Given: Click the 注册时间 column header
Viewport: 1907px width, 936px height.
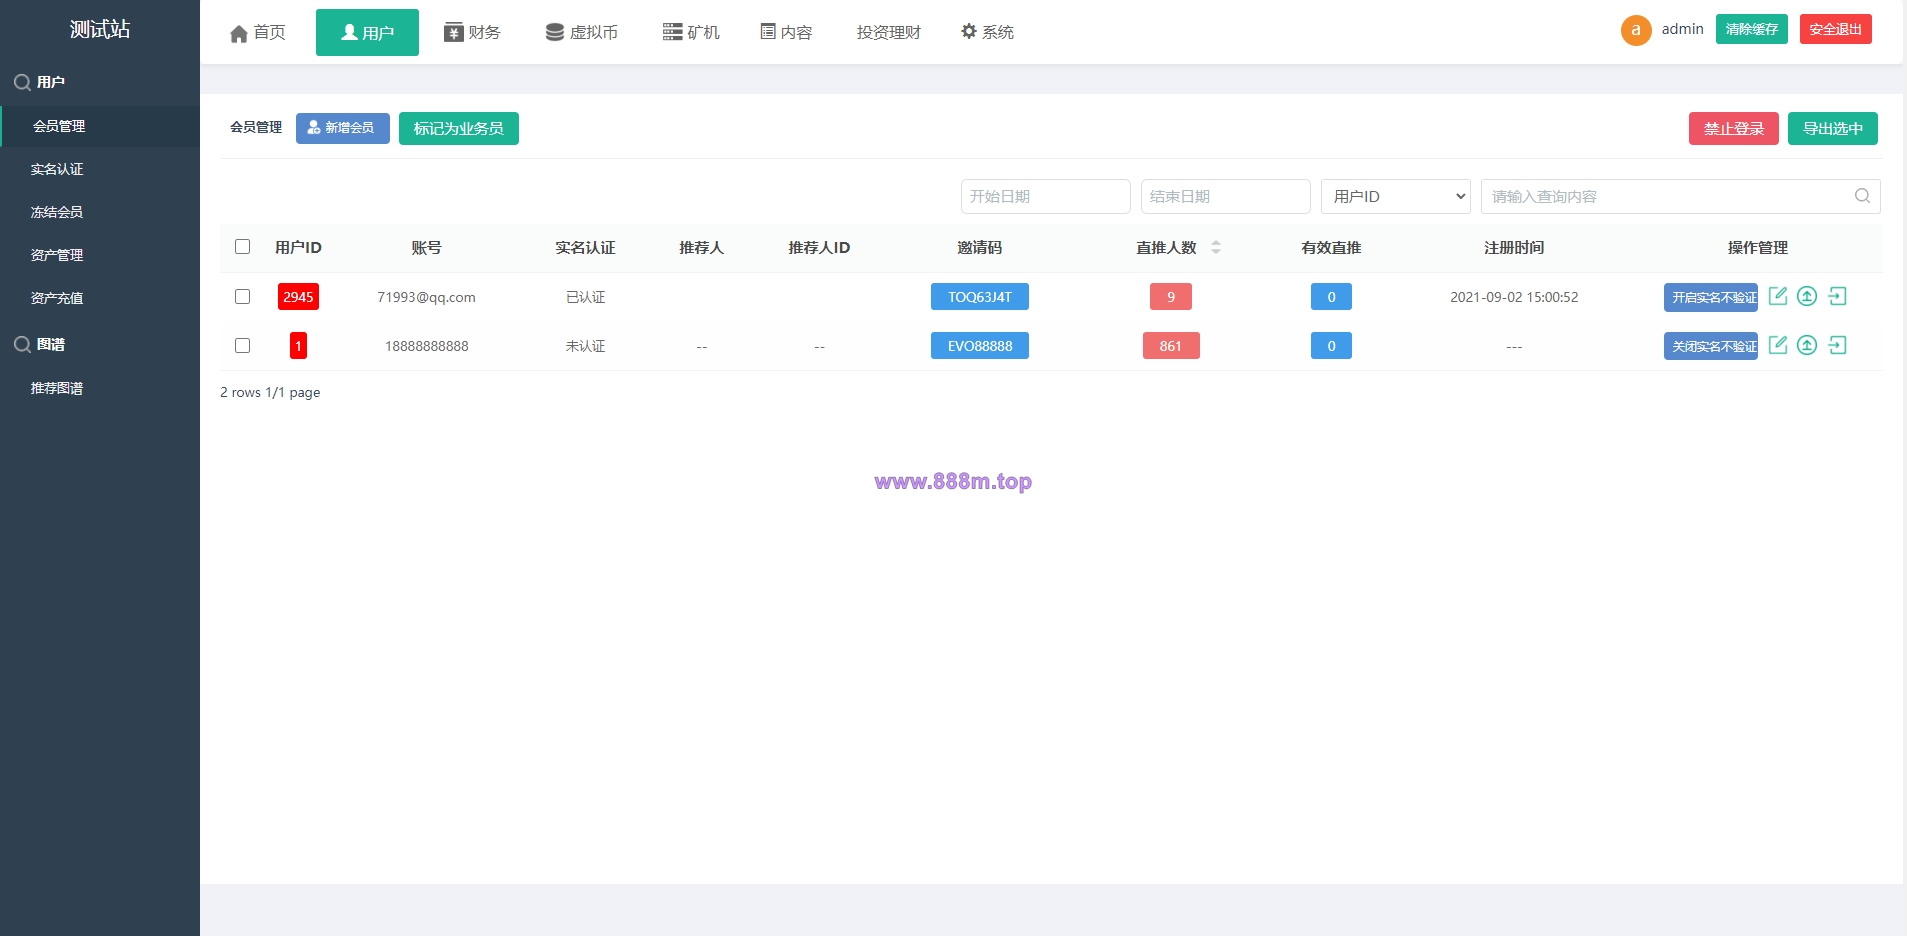Looking at the screenshot, I should point(1514,247).
